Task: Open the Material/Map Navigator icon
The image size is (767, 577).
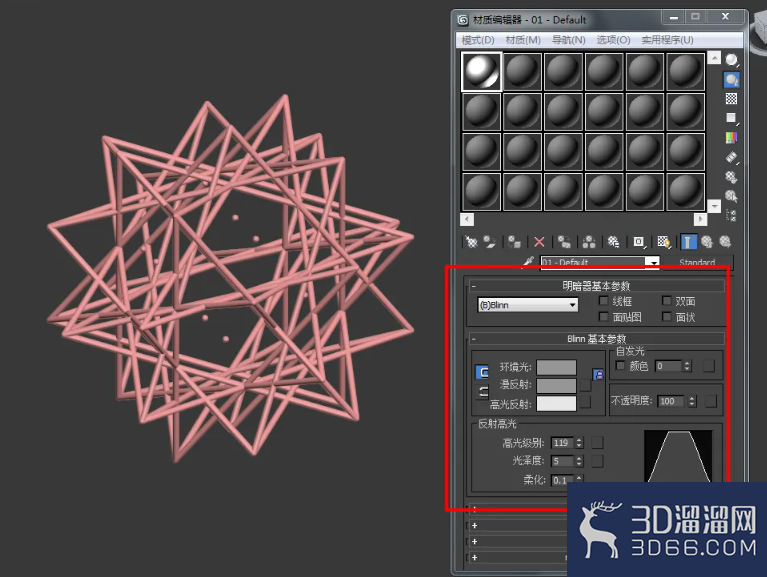Action: (731, 215)
